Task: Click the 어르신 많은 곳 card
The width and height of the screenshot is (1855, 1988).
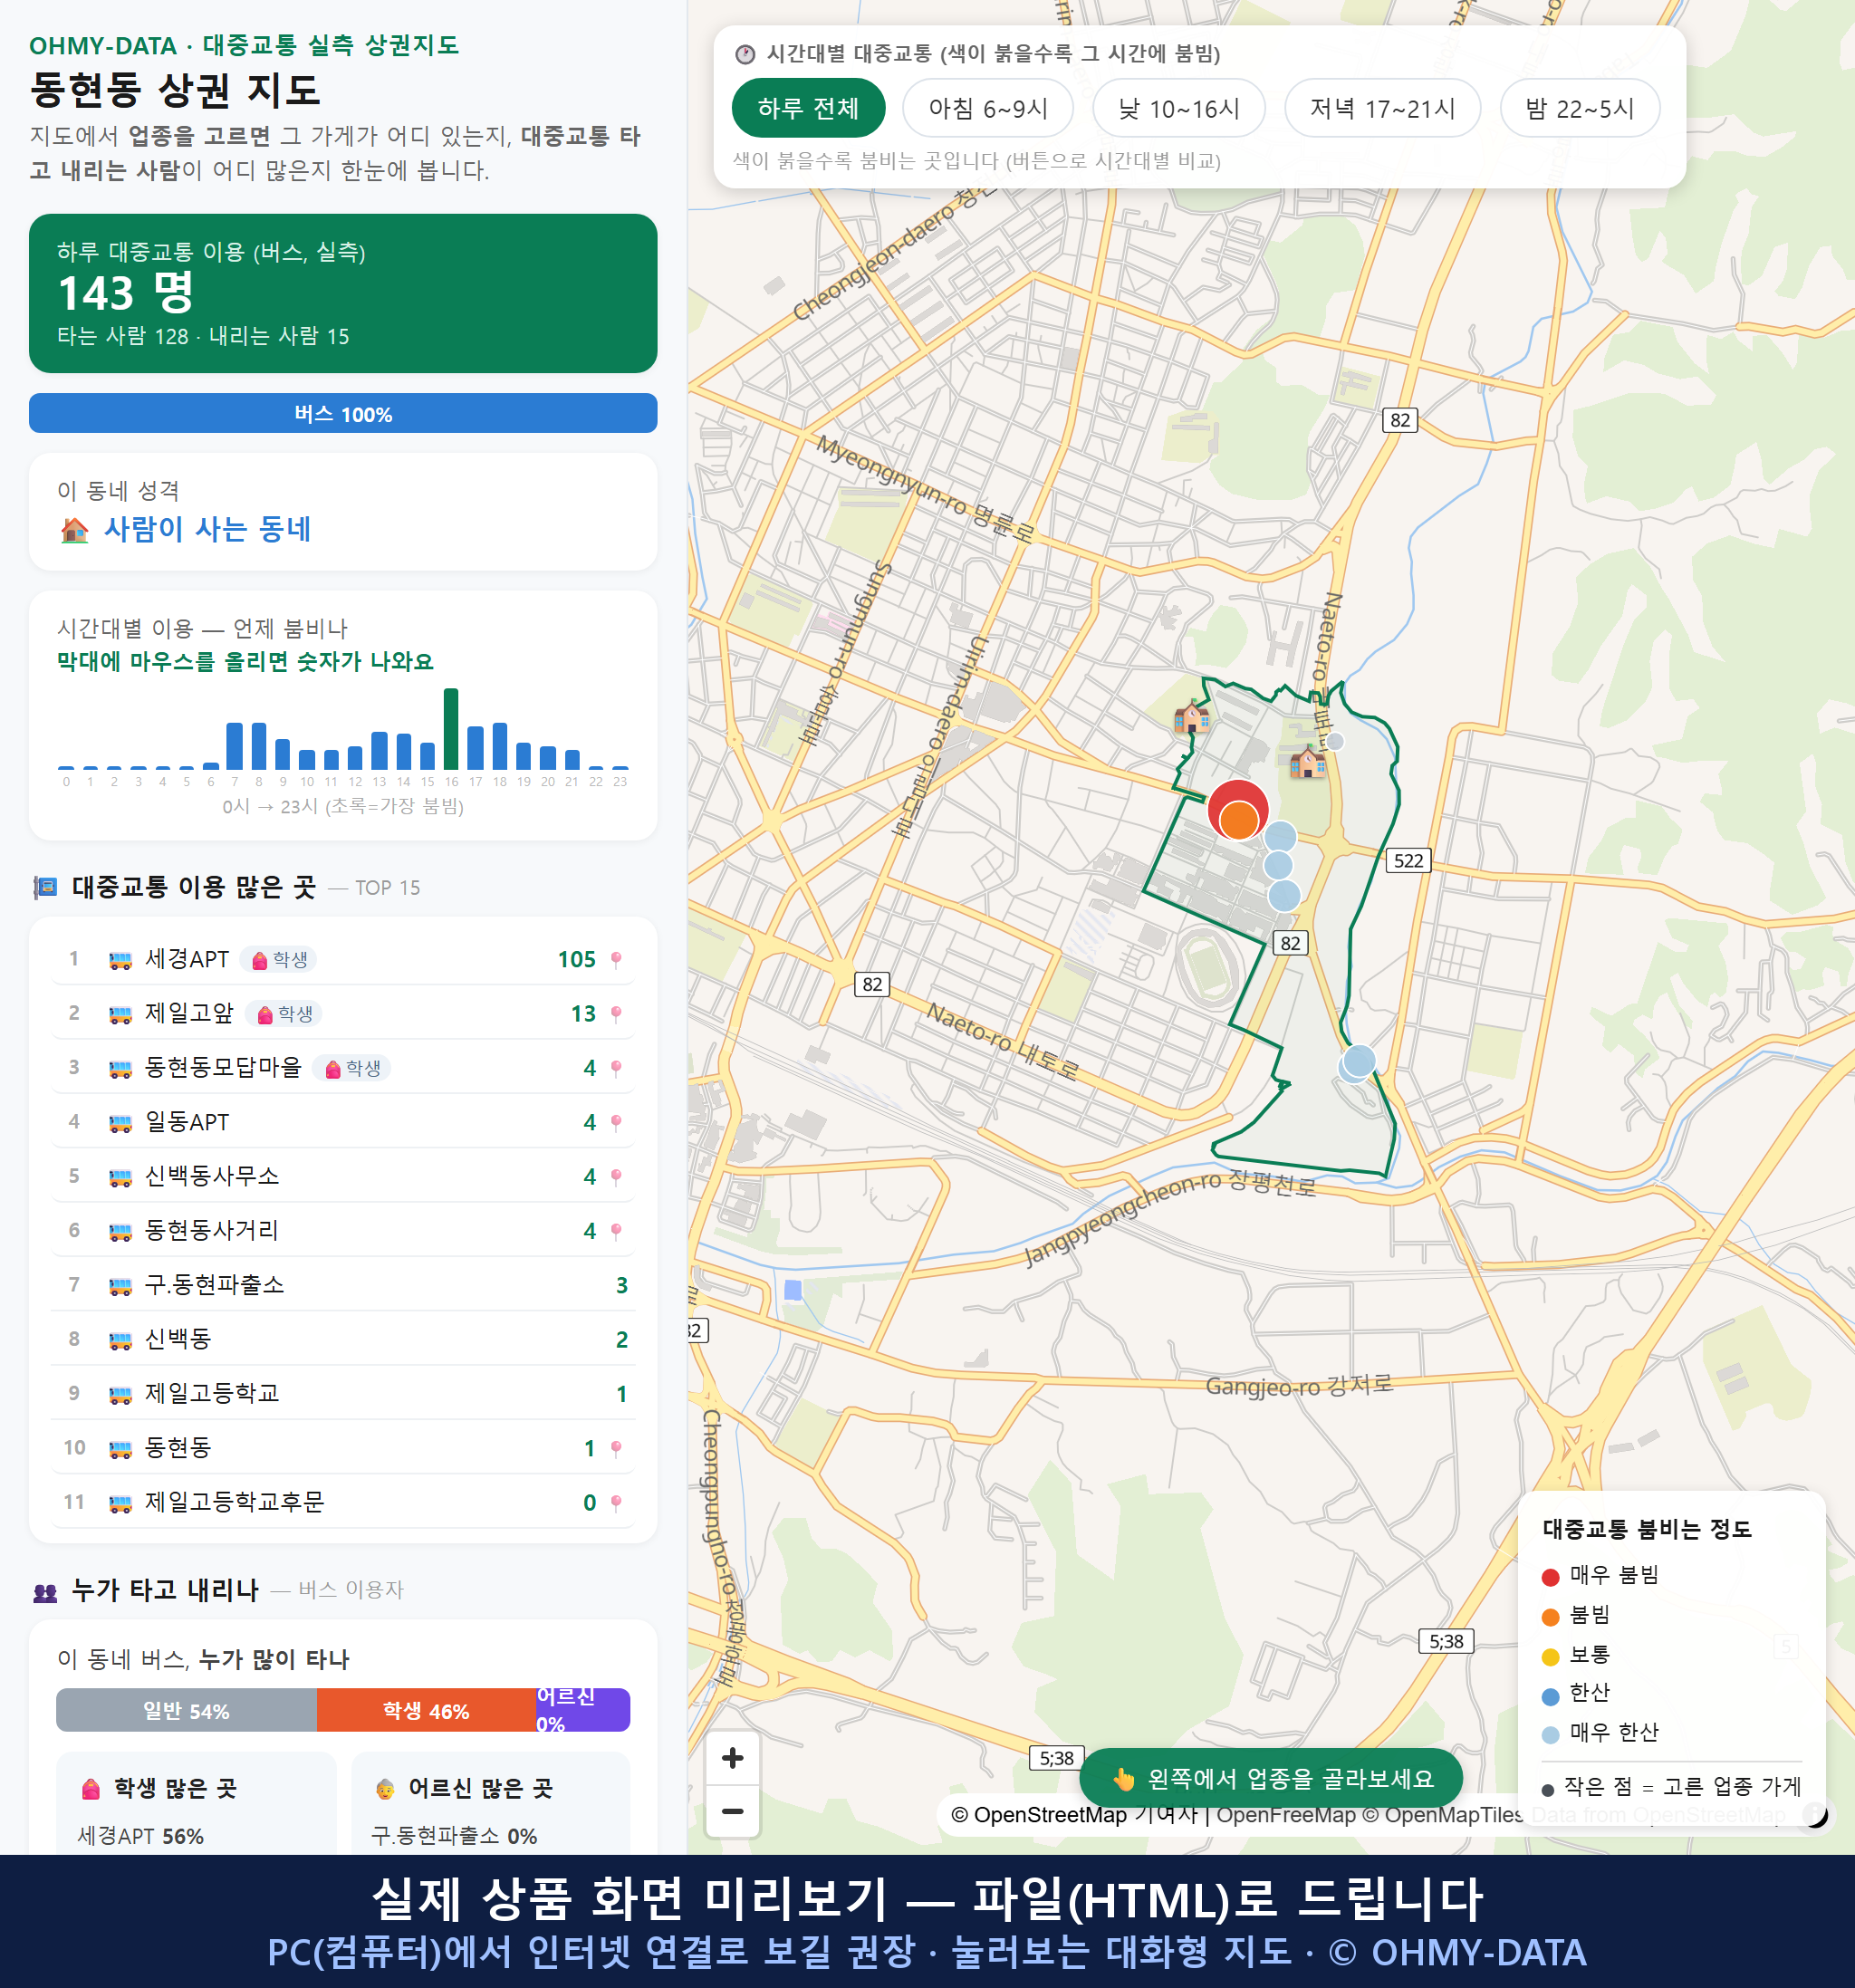Action: coord(490,1803)
